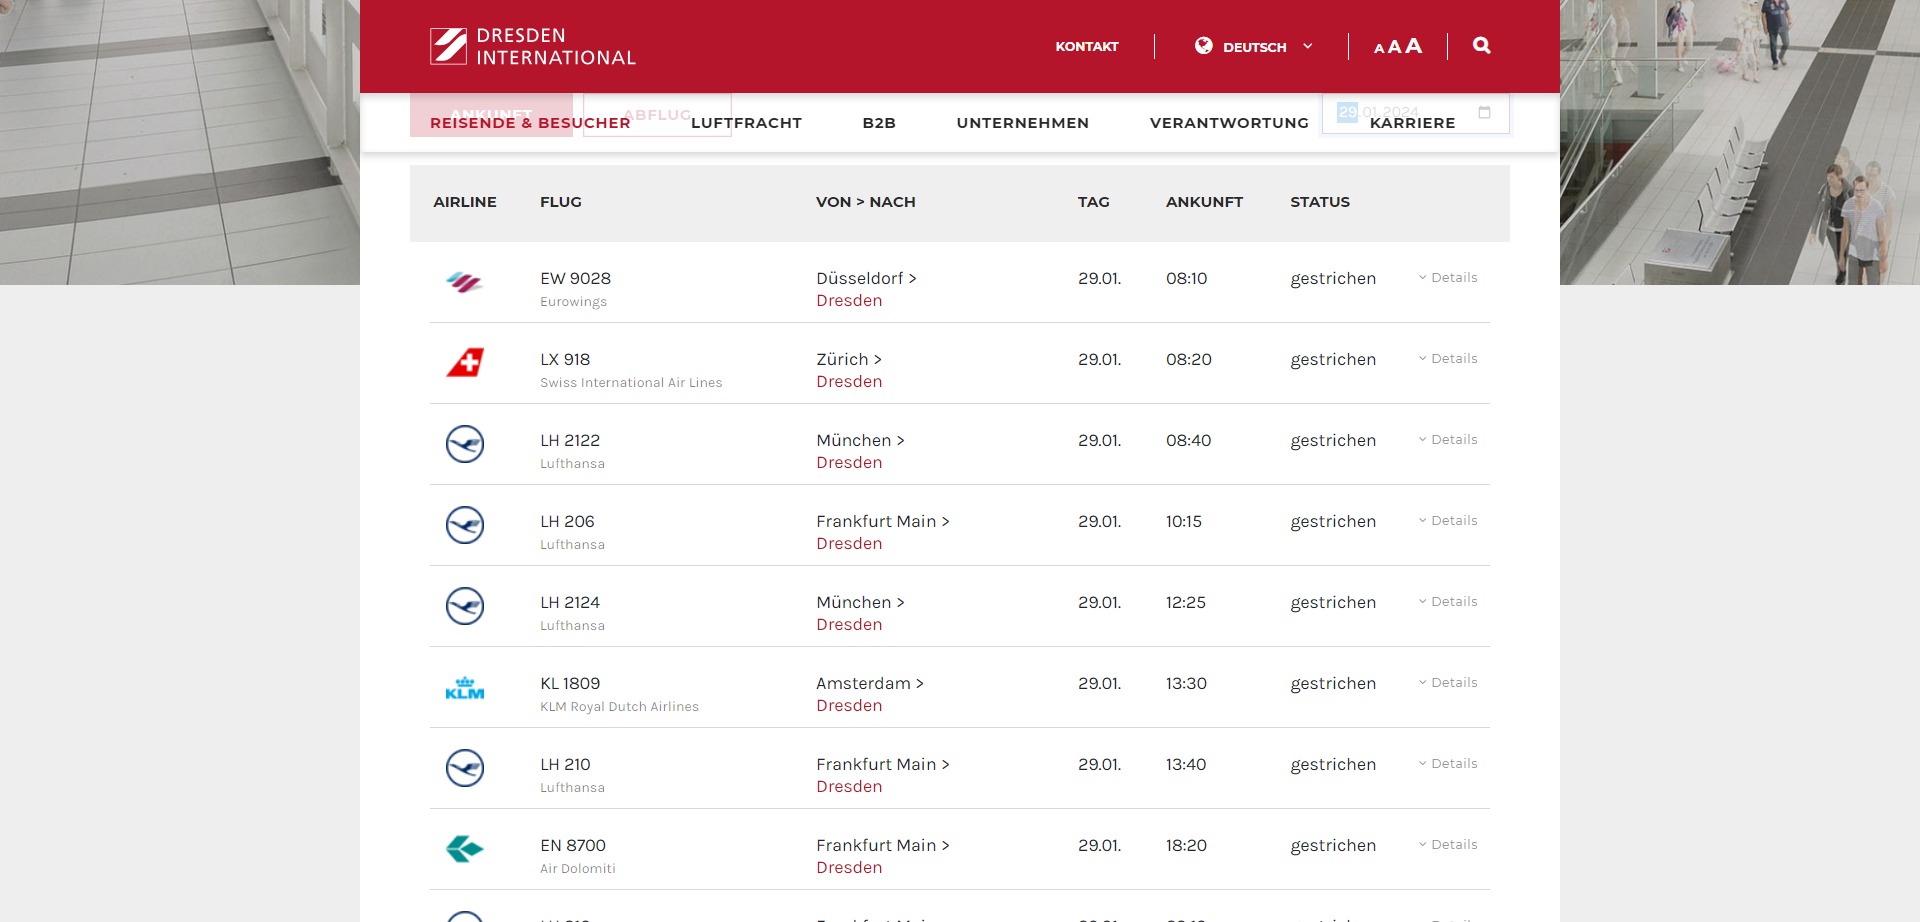
Task: Click the Air Dolomiti airline logo
Action: click(464, 849)
